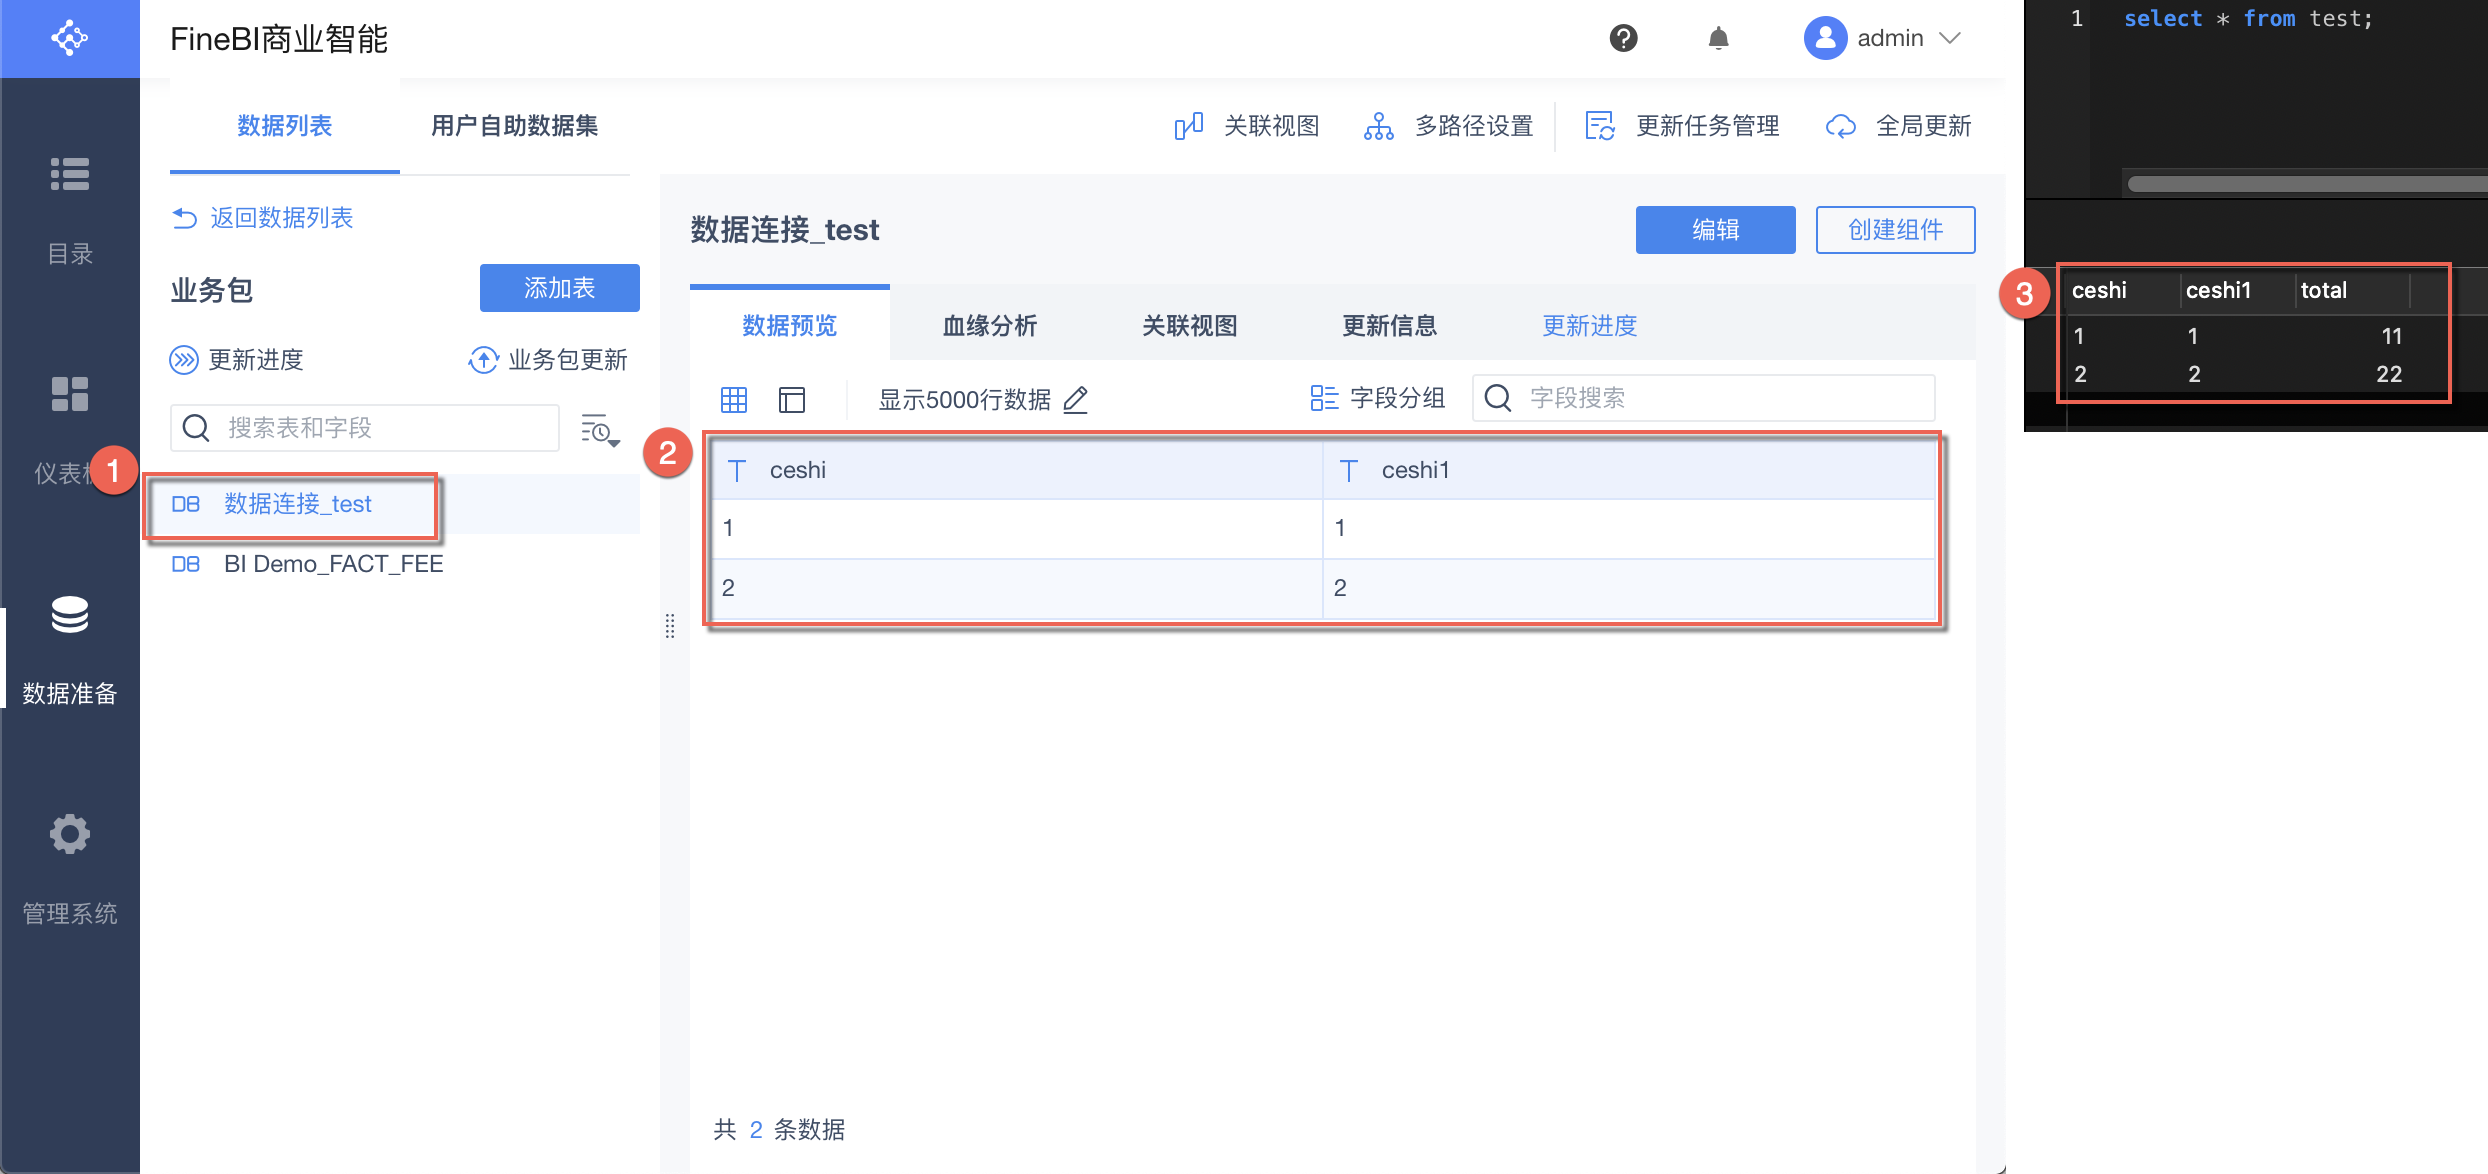This screenshot has height=1174, width=2488.
Task: Select BI Demo_FACT_FEE table
Action: pyautogui.click(x=333, y=564)
